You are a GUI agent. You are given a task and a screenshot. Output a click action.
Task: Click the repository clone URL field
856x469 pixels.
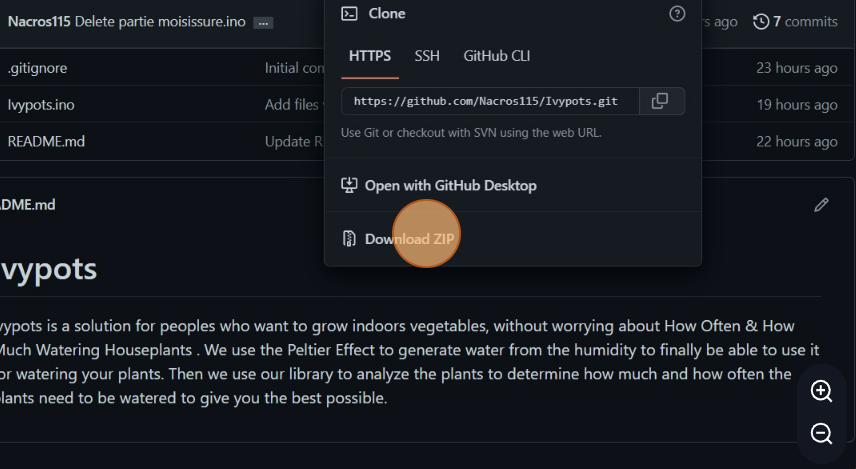click(x=490, y=101)
